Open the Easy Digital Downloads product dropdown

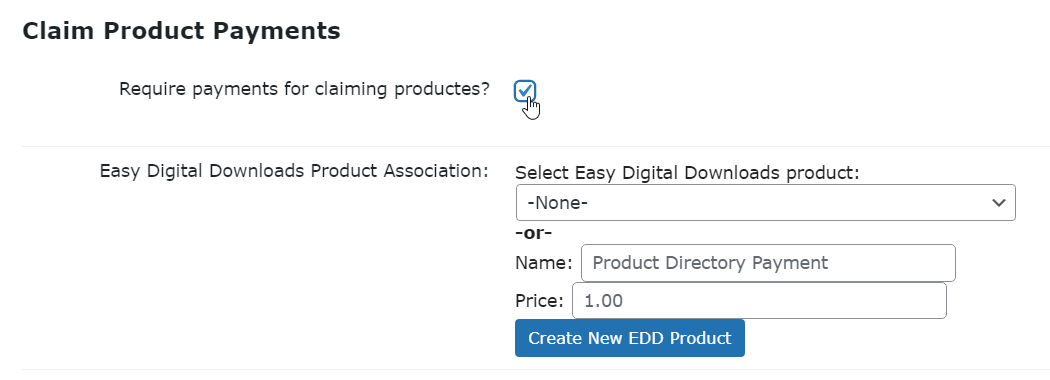[765, 202]
